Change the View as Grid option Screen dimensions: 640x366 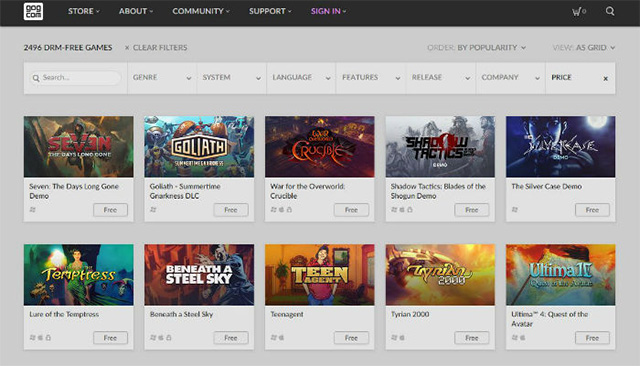tap(584, 48)
